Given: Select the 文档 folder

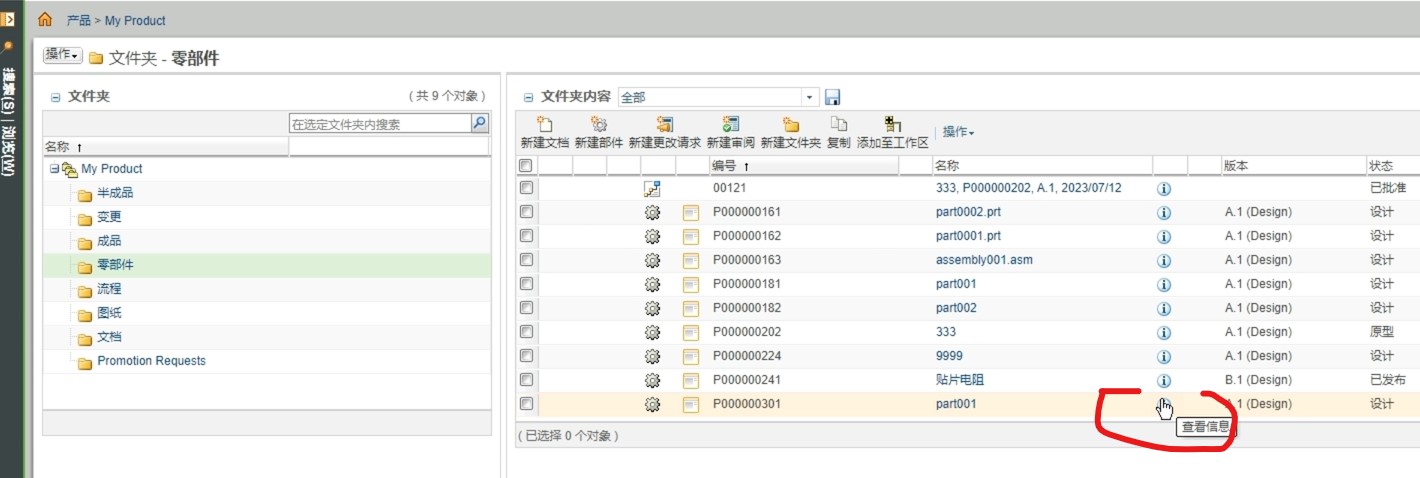Looking at the screenshot, I should (109, 337).
